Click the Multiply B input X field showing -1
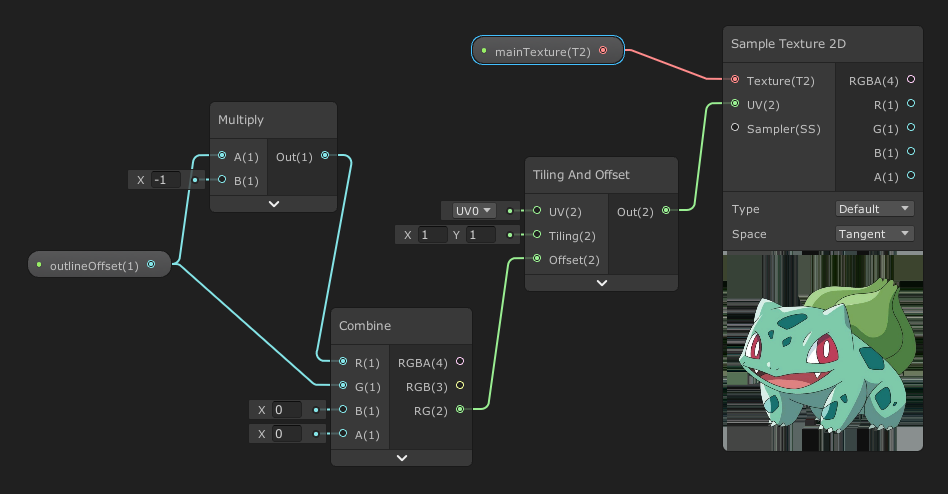The width and height of the screenshot is (948, 494). coord(166,180)
